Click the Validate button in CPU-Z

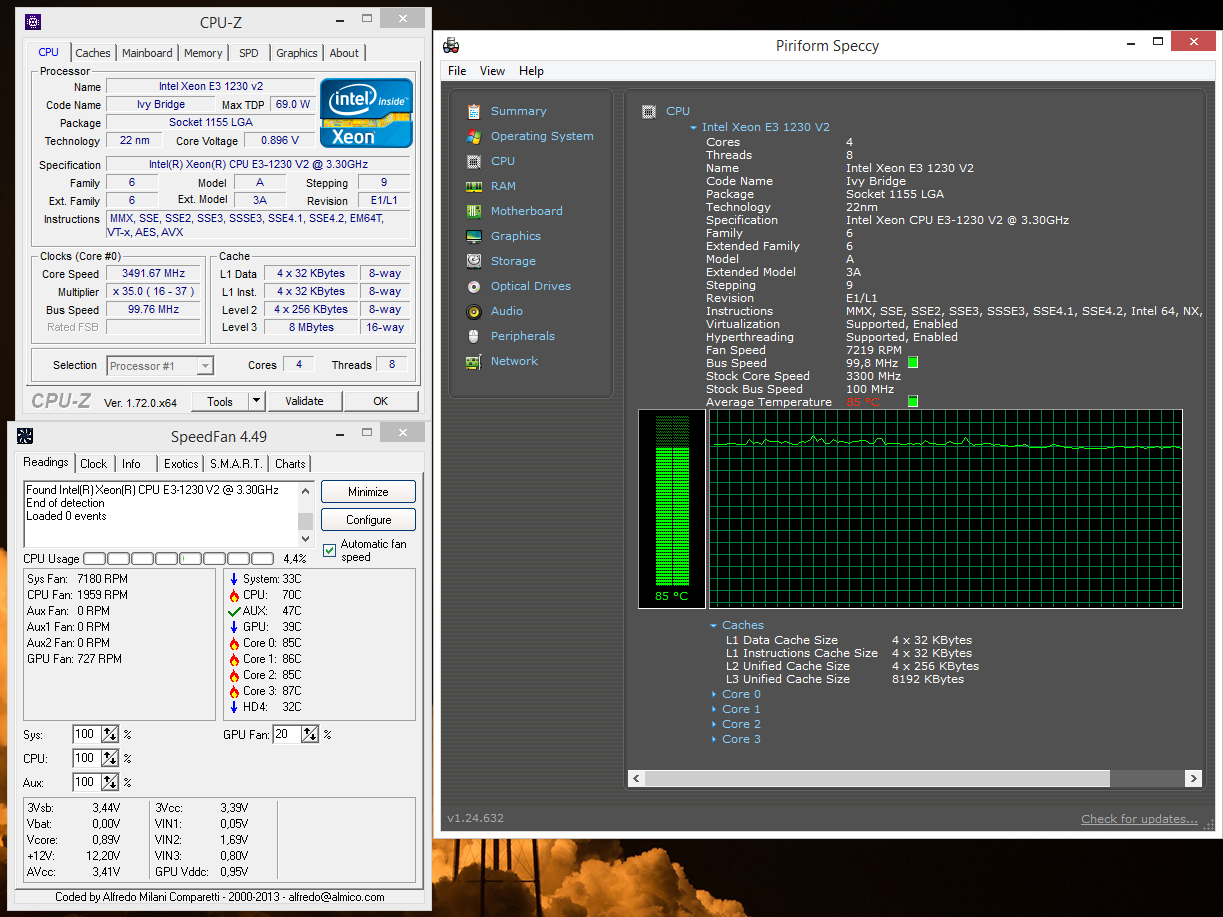point(304,401)
